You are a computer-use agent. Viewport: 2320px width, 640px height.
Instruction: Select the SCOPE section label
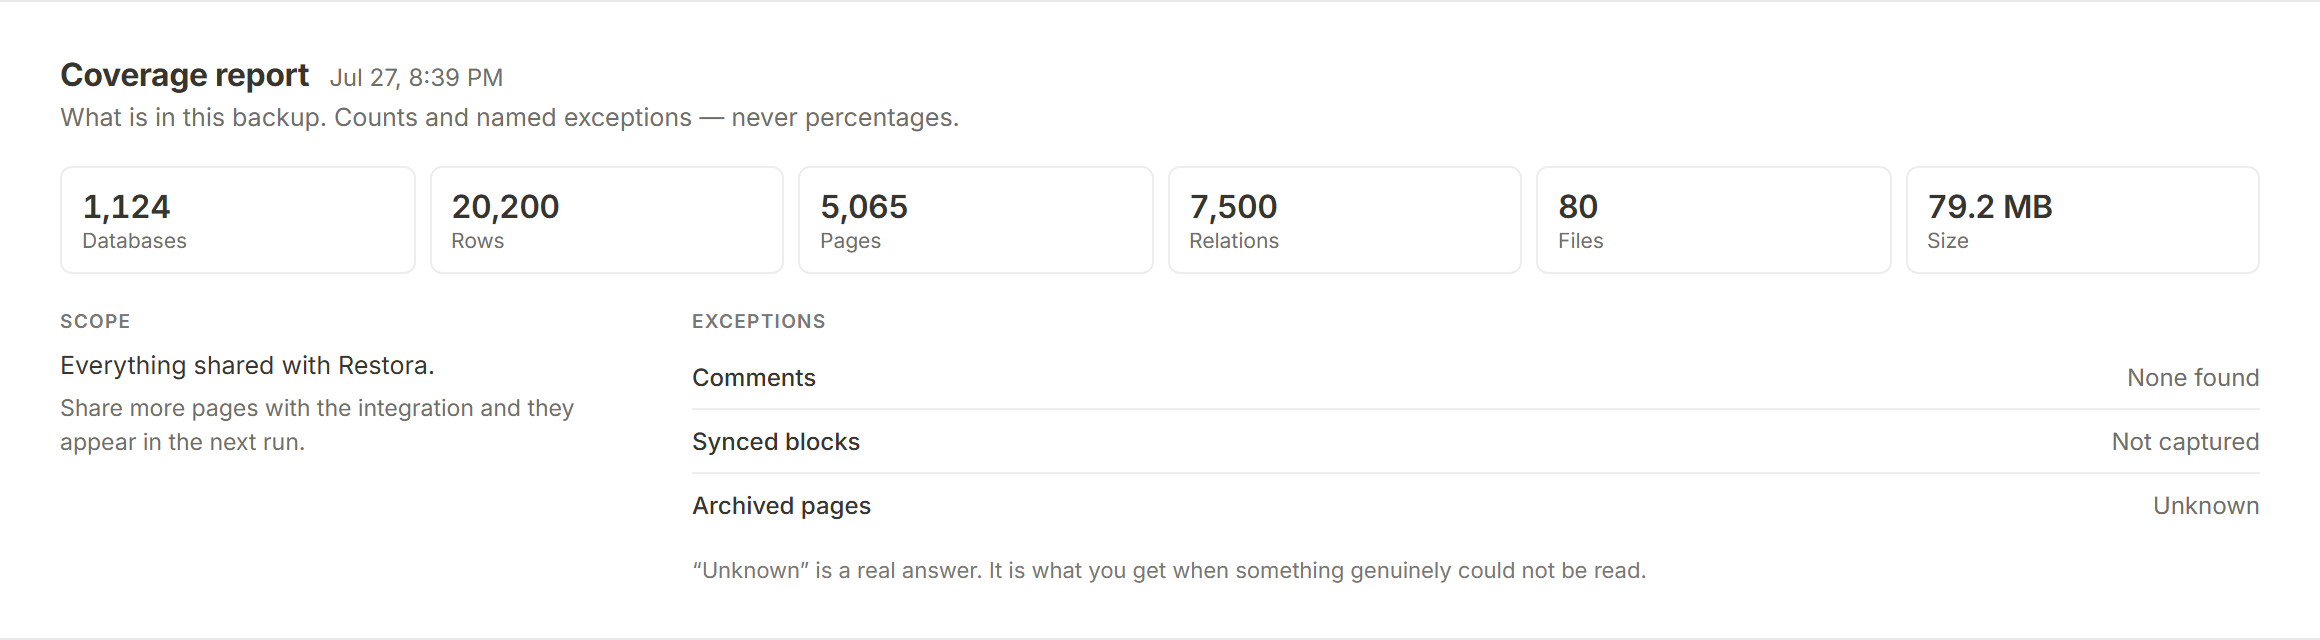pyautogui.click(x=95, y=321)
